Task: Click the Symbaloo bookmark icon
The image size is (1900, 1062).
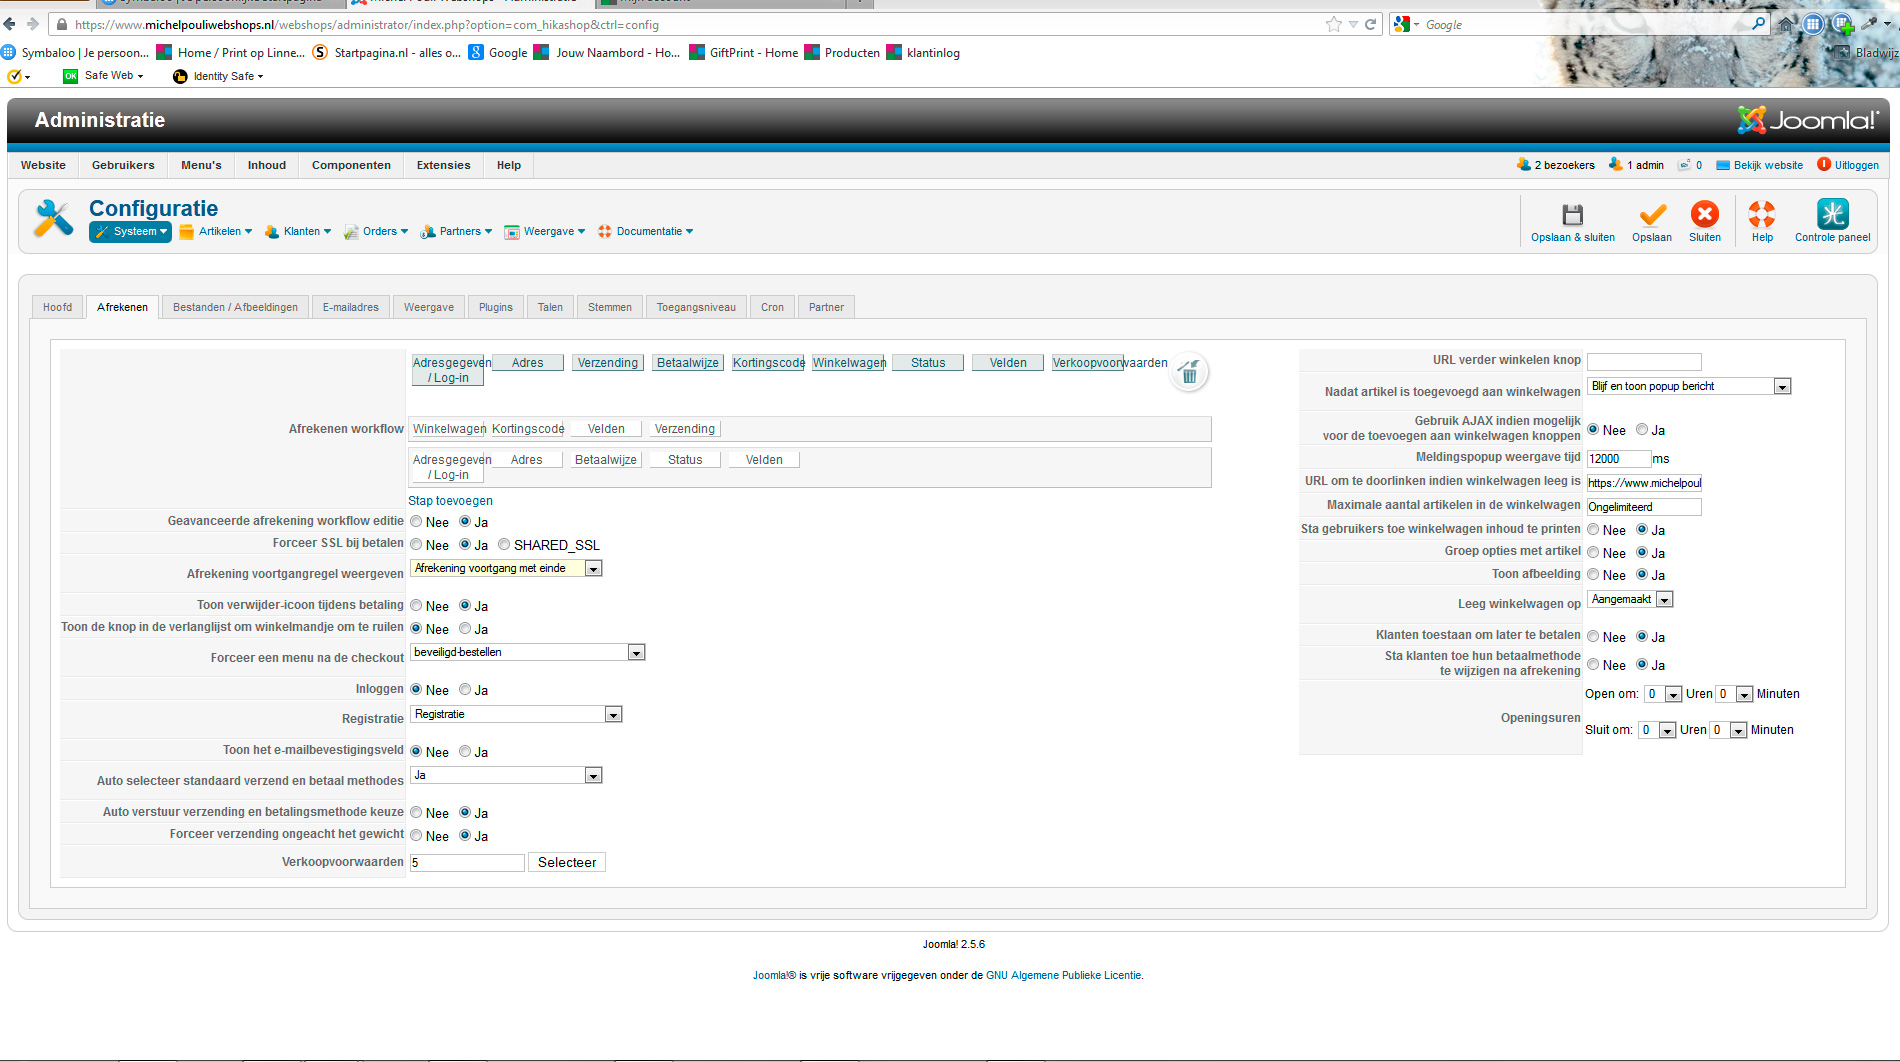Action: [9, 53]
